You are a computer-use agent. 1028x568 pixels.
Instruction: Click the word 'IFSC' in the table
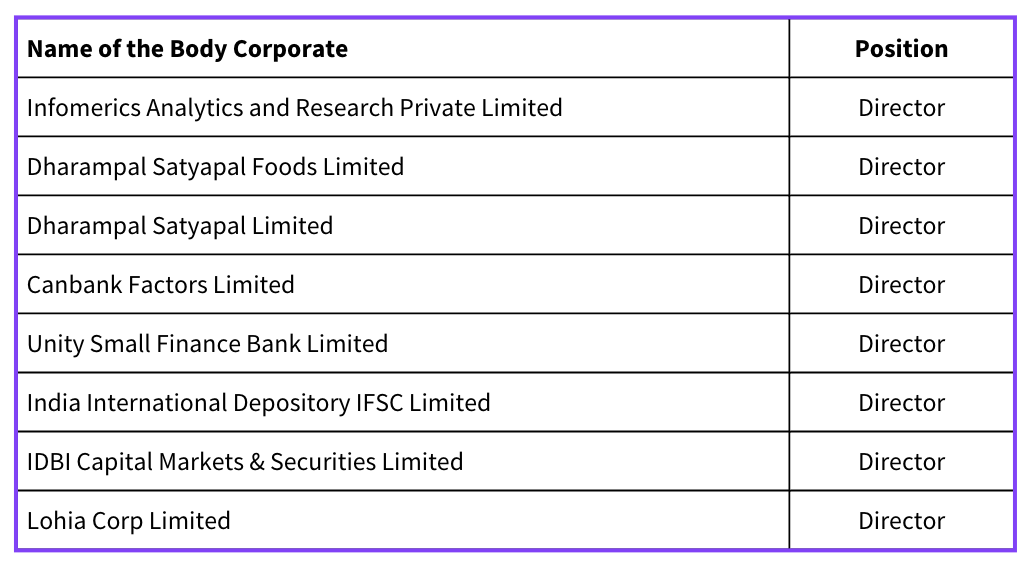pos(380,403)
